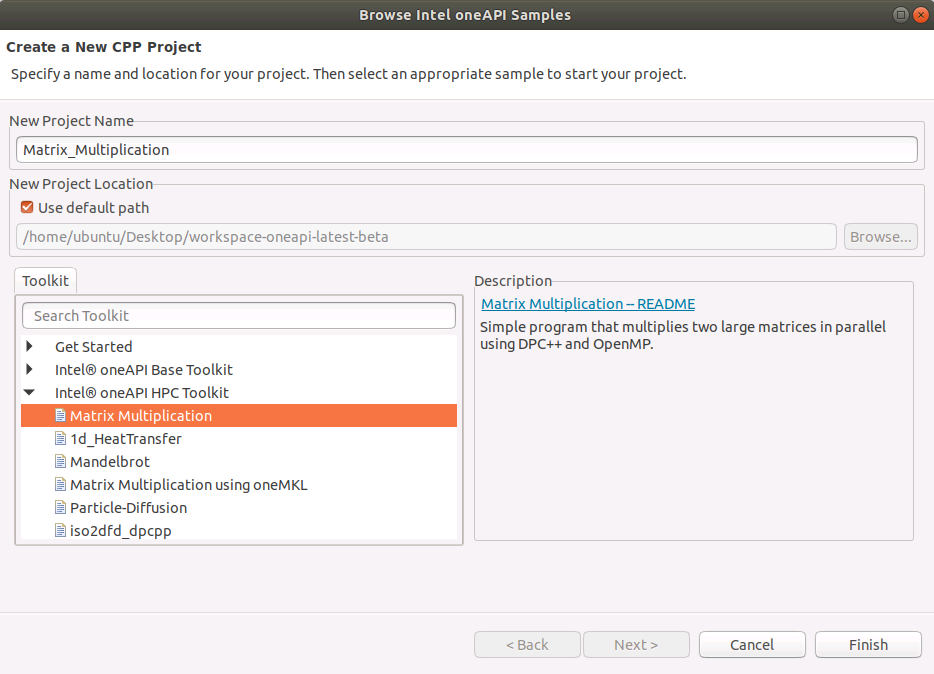Click the oneMKL matrix sample file icon
The image size is (934, 674).
(60, 484)
